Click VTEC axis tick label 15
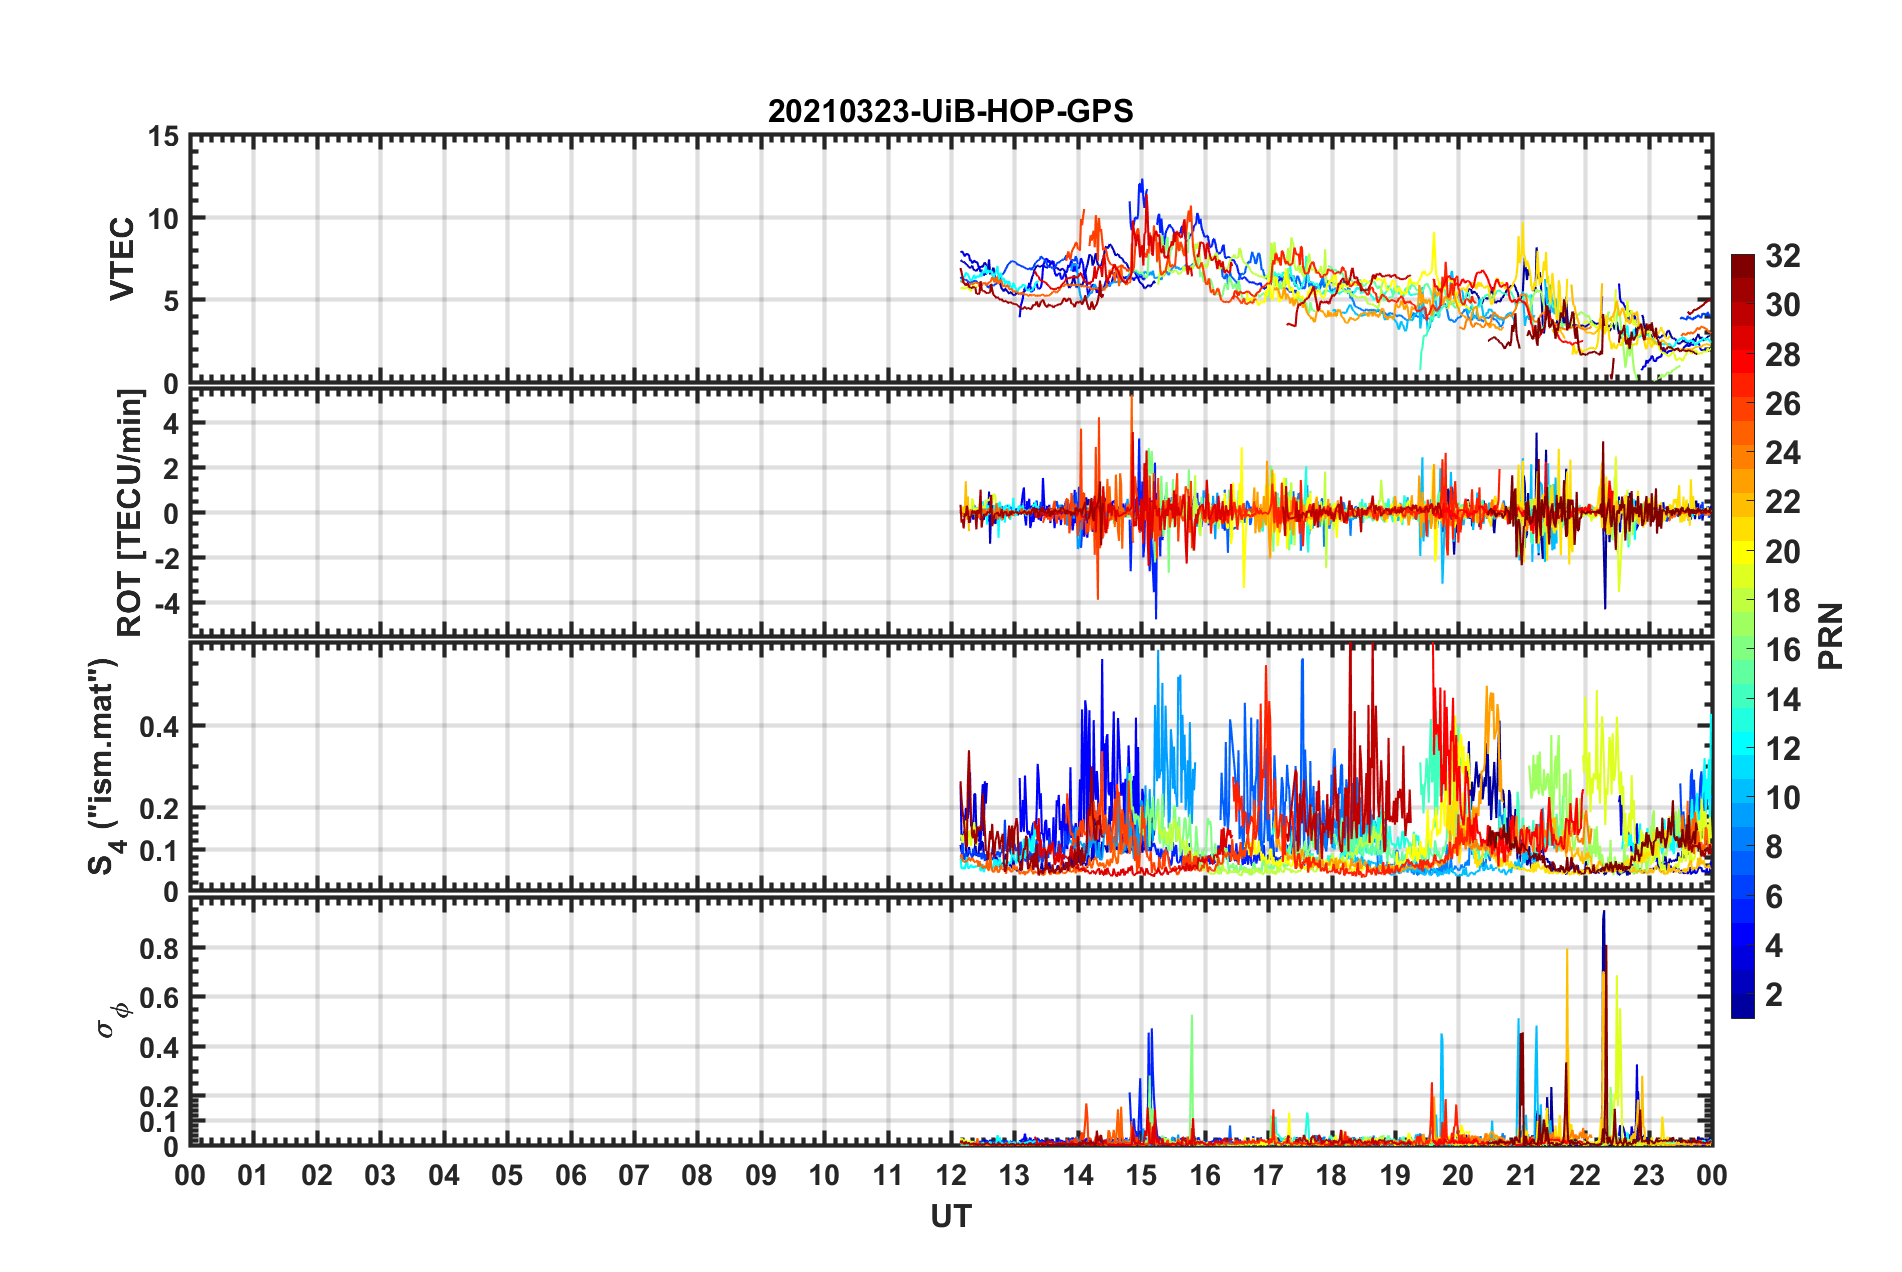This screenshot has height=1272, width=1902. pyautogui.click(x=162, y=137)
